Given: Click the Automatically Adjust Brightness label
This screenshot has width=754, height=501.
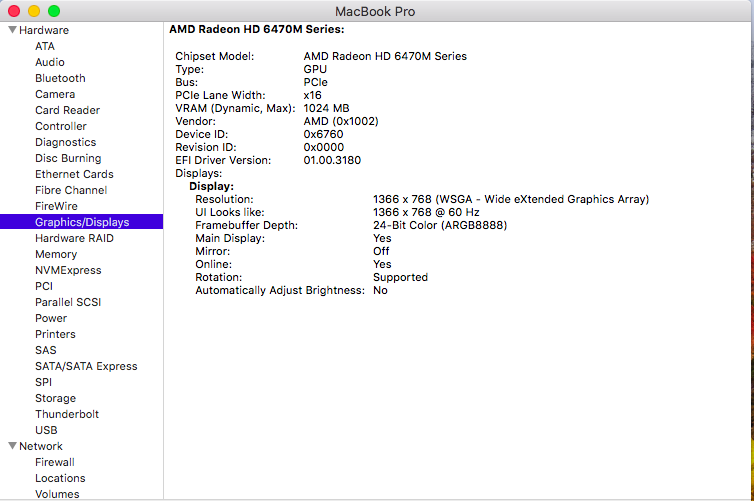Looking at the screenshot, I should [280, 290].
